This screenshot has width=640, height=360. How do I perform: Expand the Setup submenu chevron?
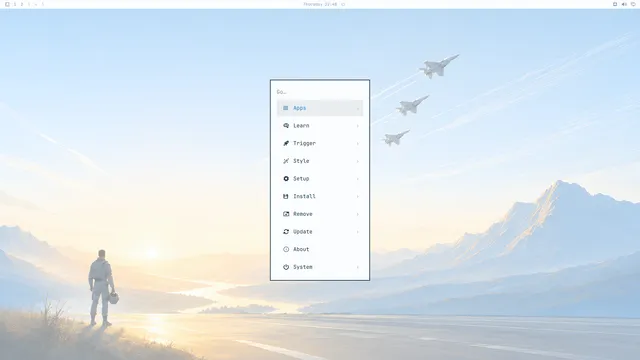coord(358,179)
